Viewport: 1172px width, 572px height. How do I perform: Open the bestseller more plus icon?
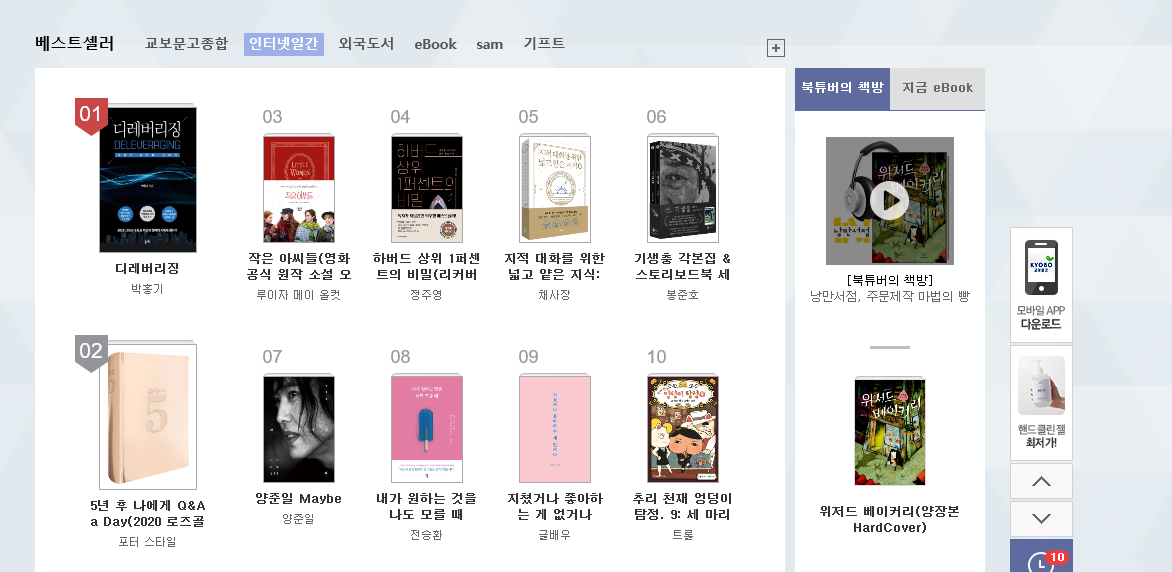[776, 48]
